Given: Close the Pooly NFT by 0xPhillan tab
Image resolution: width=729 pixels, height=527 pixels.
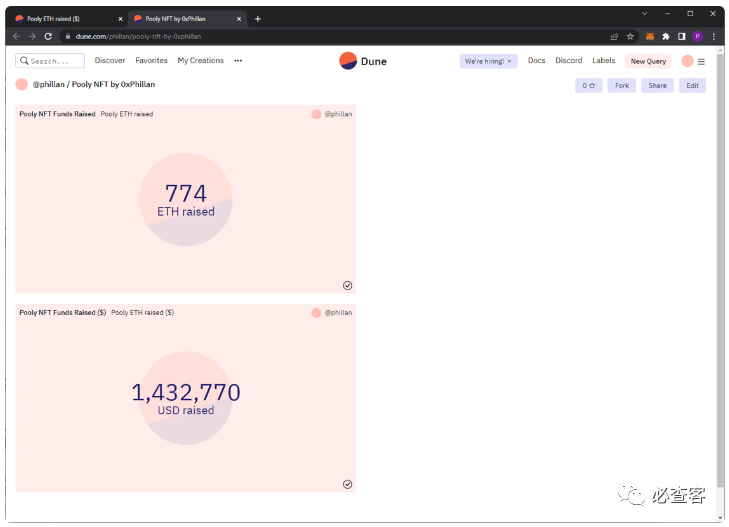Looking at the screenshot, I should [x=239, y=19].
